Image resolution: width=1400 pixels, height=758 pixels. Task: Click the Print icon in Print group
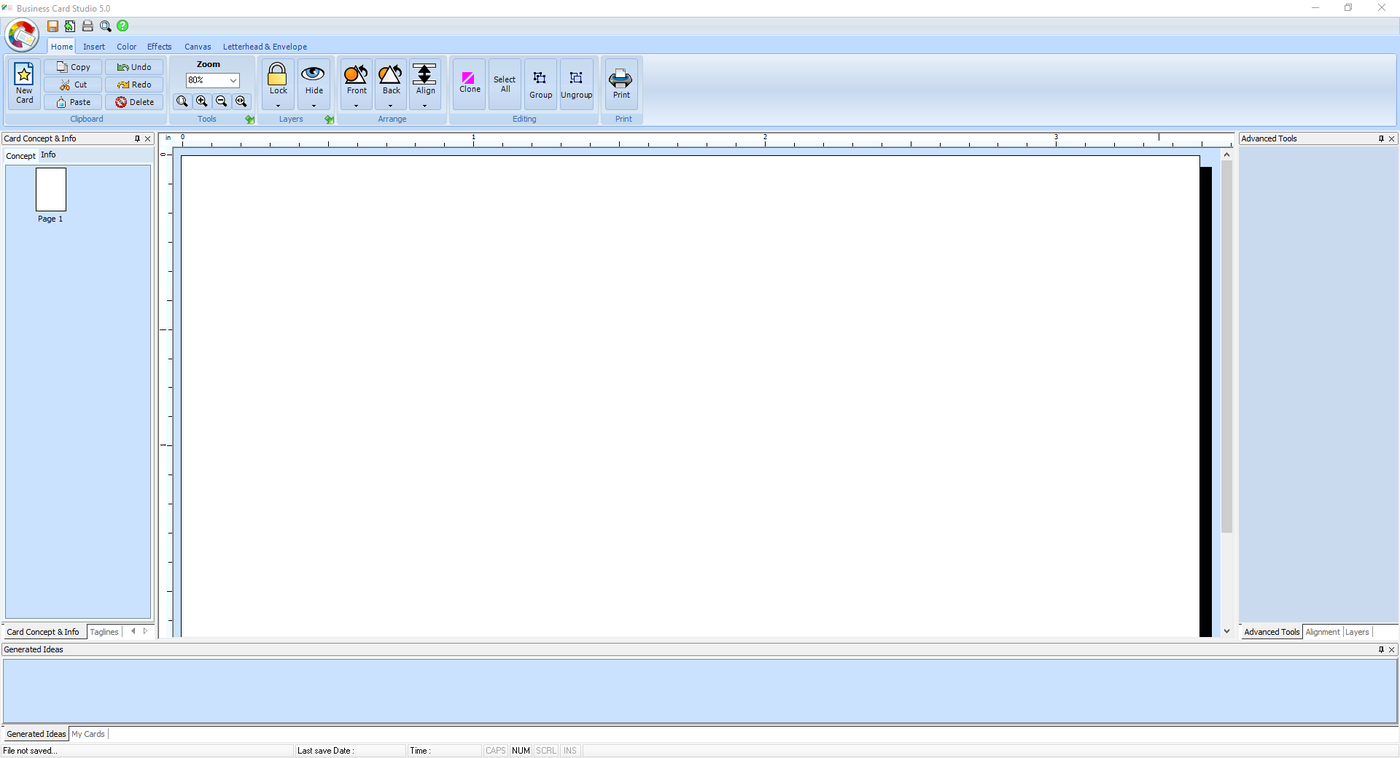tap(621, 78)
